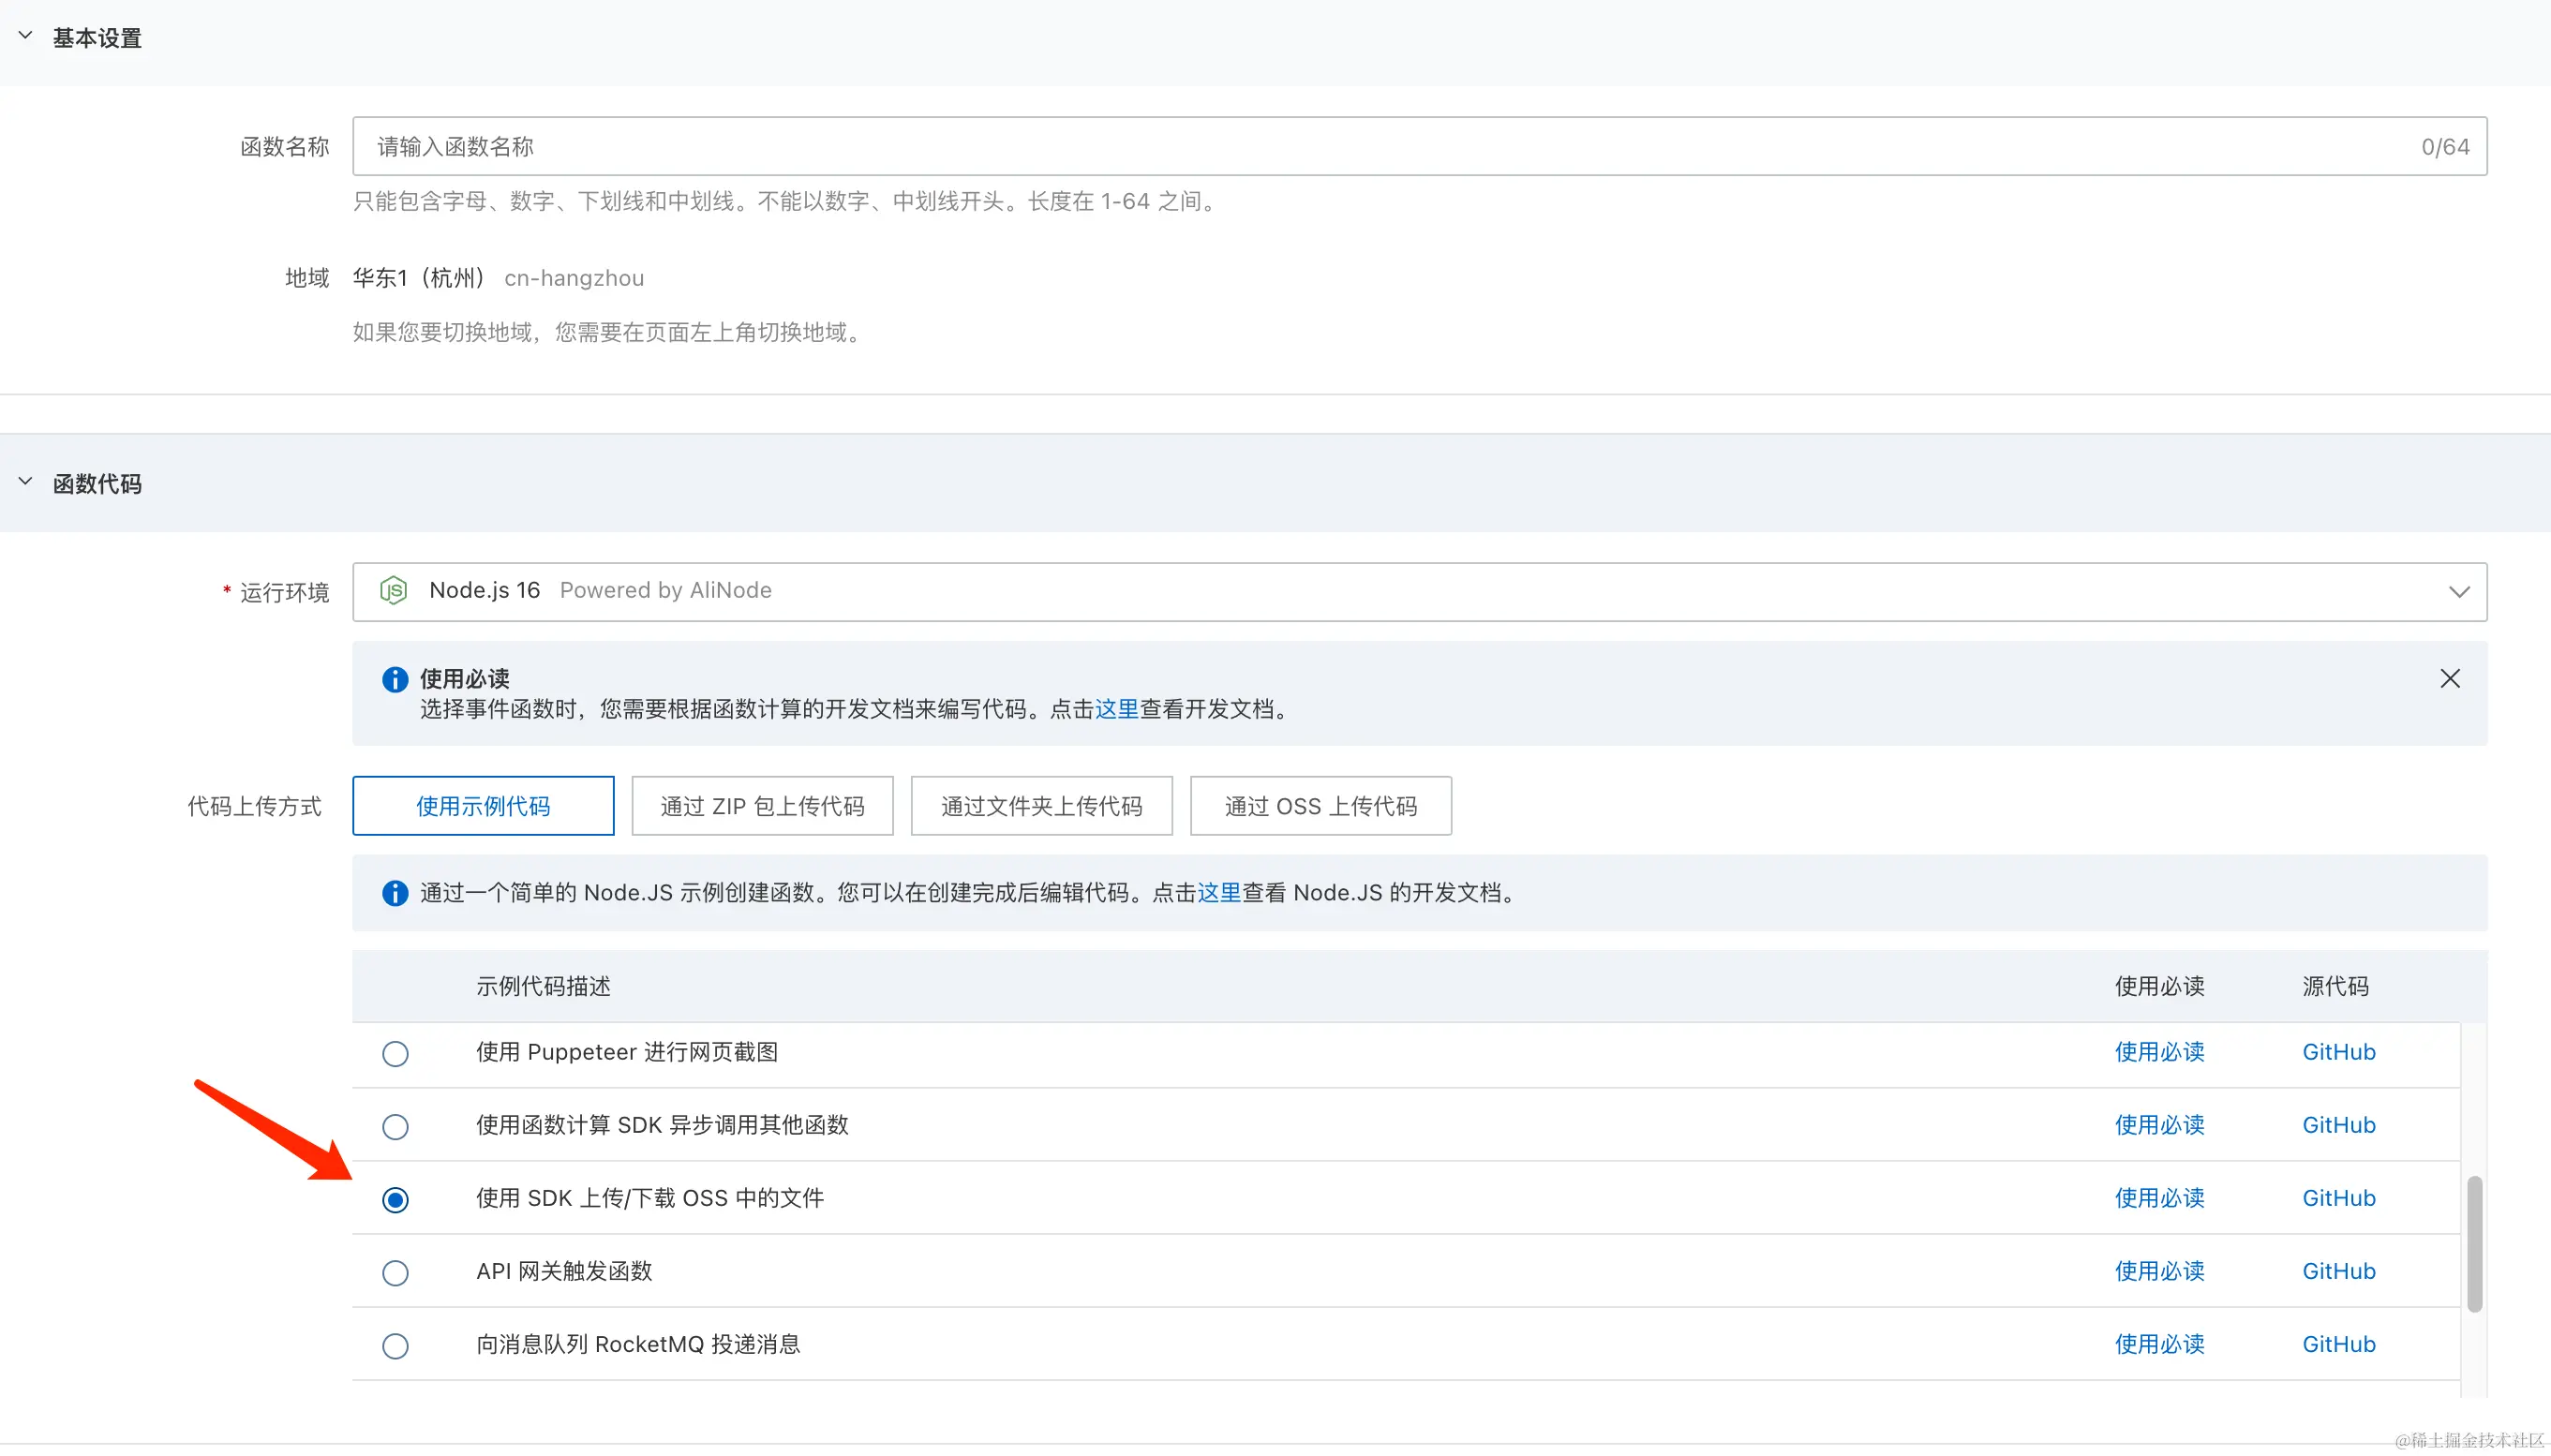Select the SDK 异步调用其他函数 example radio

coord(395,1127)
